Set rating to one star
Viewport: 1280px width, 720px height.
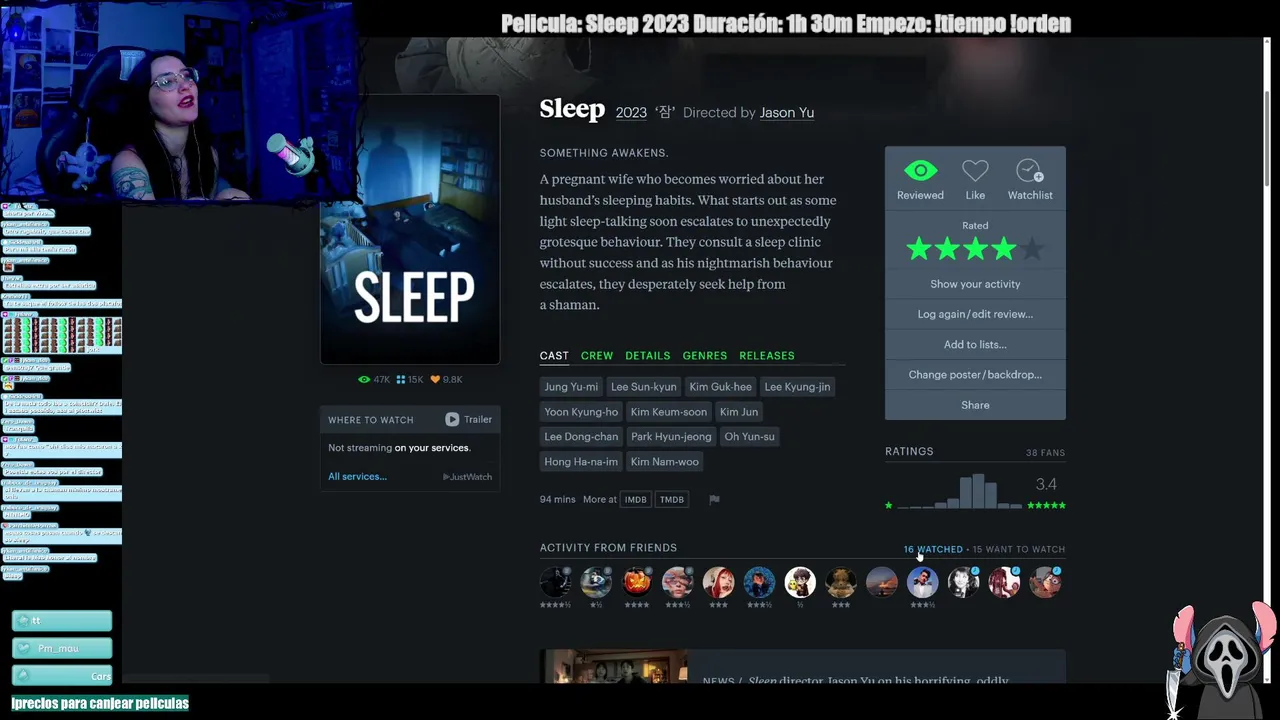(918, 249)
